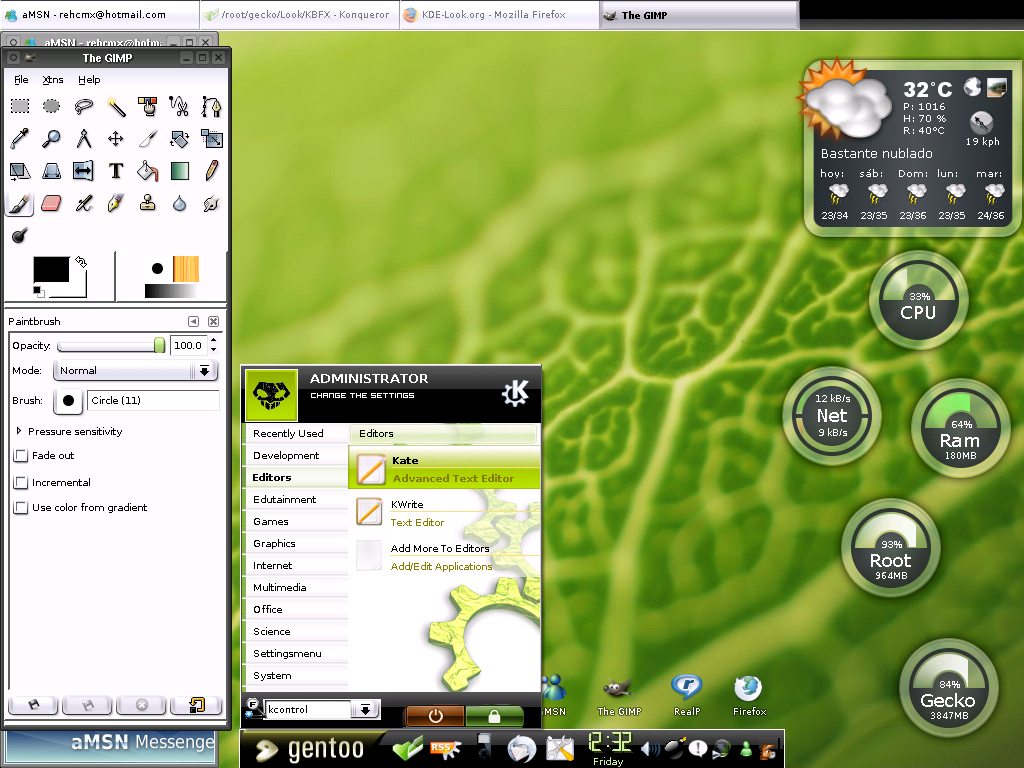The height and width of the screenshot is (768, 1024).
Task: Open the Firefox desktop icon
Action: [x=749, y=696]
